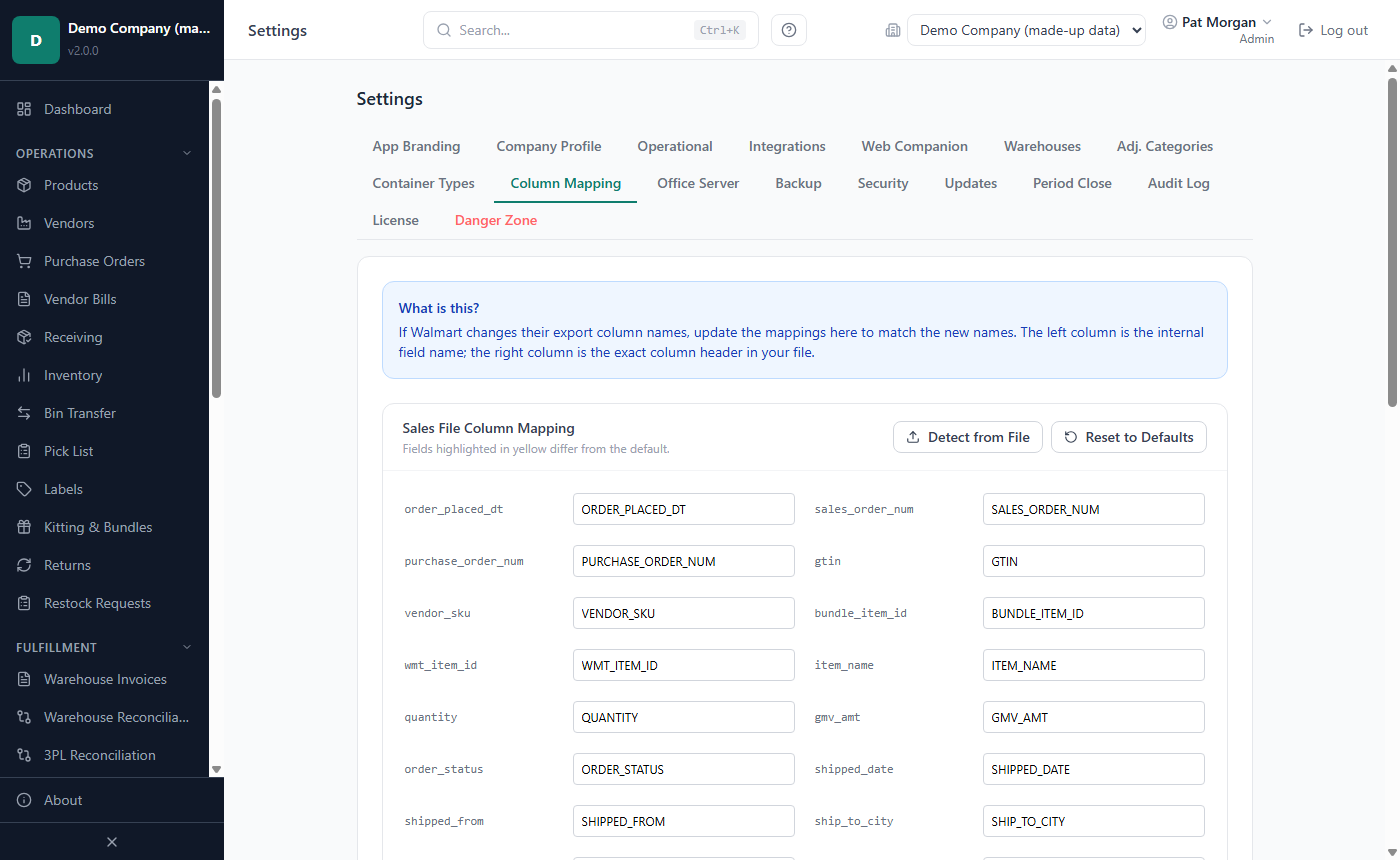
Task: Click the Purchase Orders cart icon
Action: (x=24, y=261)
